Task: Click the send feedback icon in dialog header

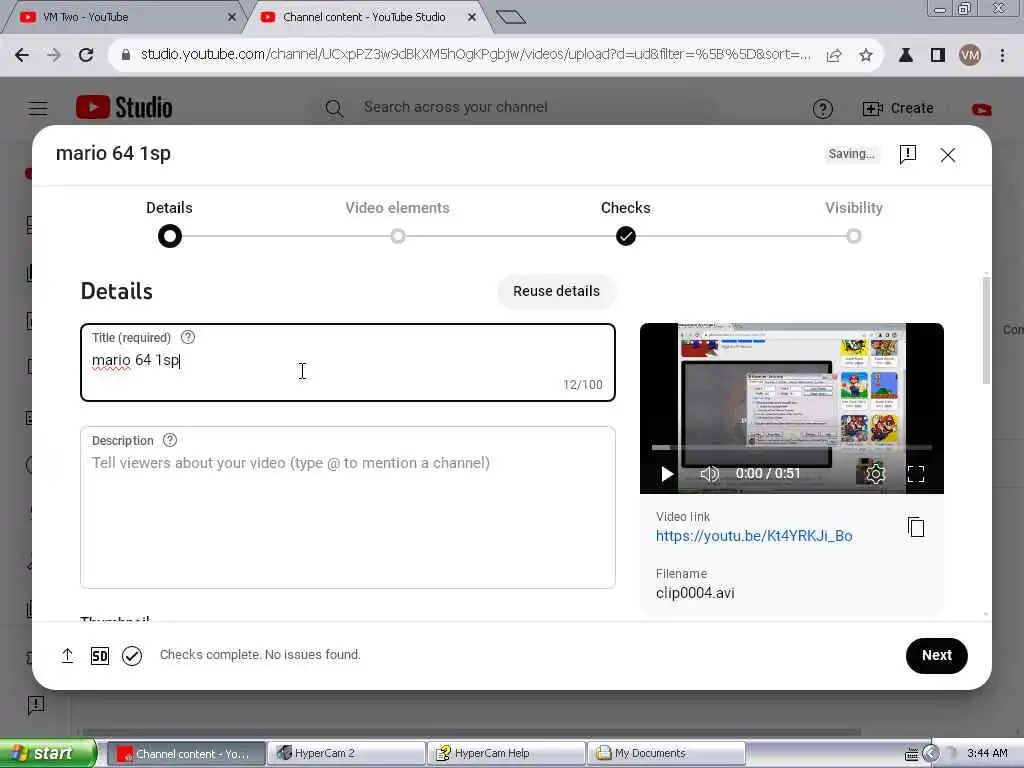Action: point(908,154)
